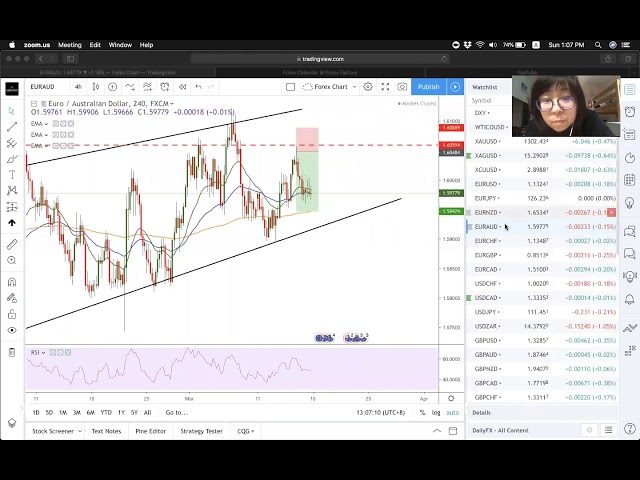
Task: Select the trend line drawing tool
Action: 12,127
